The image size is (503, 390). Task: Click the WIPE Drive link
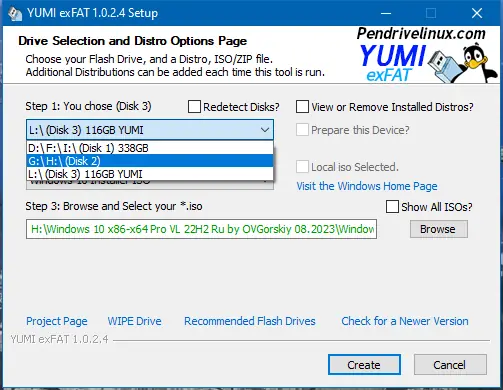(x=134, y=321)
